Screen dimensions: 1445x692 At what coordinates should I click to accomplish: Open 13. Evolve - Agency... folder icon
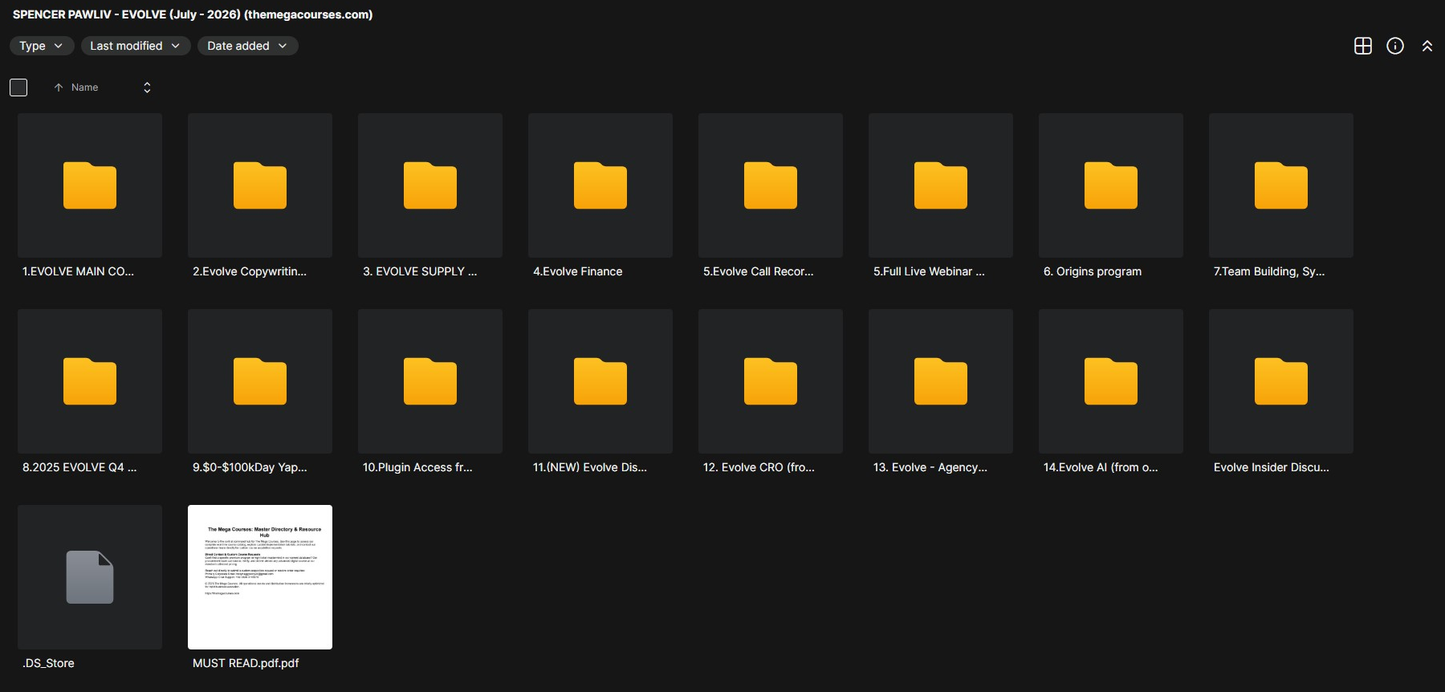(940, 381)
